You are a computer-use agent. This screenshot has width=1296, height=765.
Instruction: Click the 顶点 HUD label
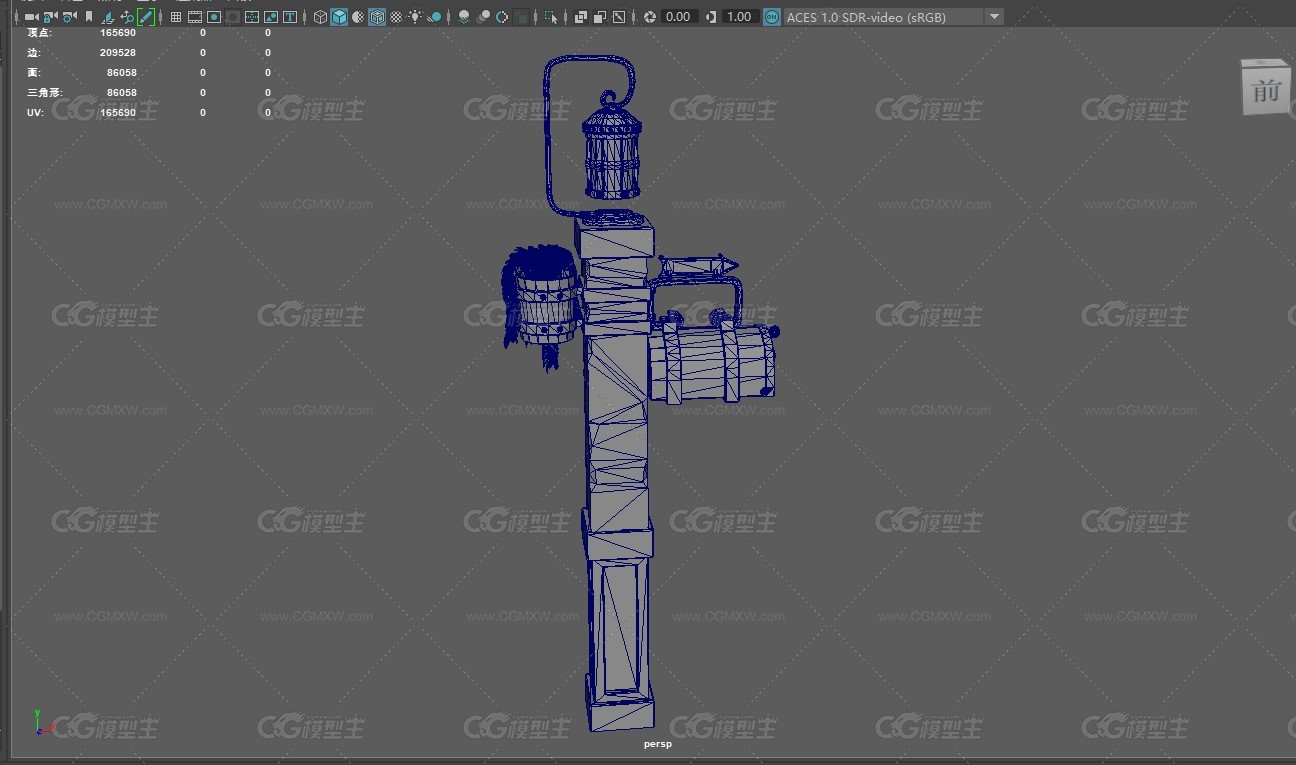click(x=39, y=33)
